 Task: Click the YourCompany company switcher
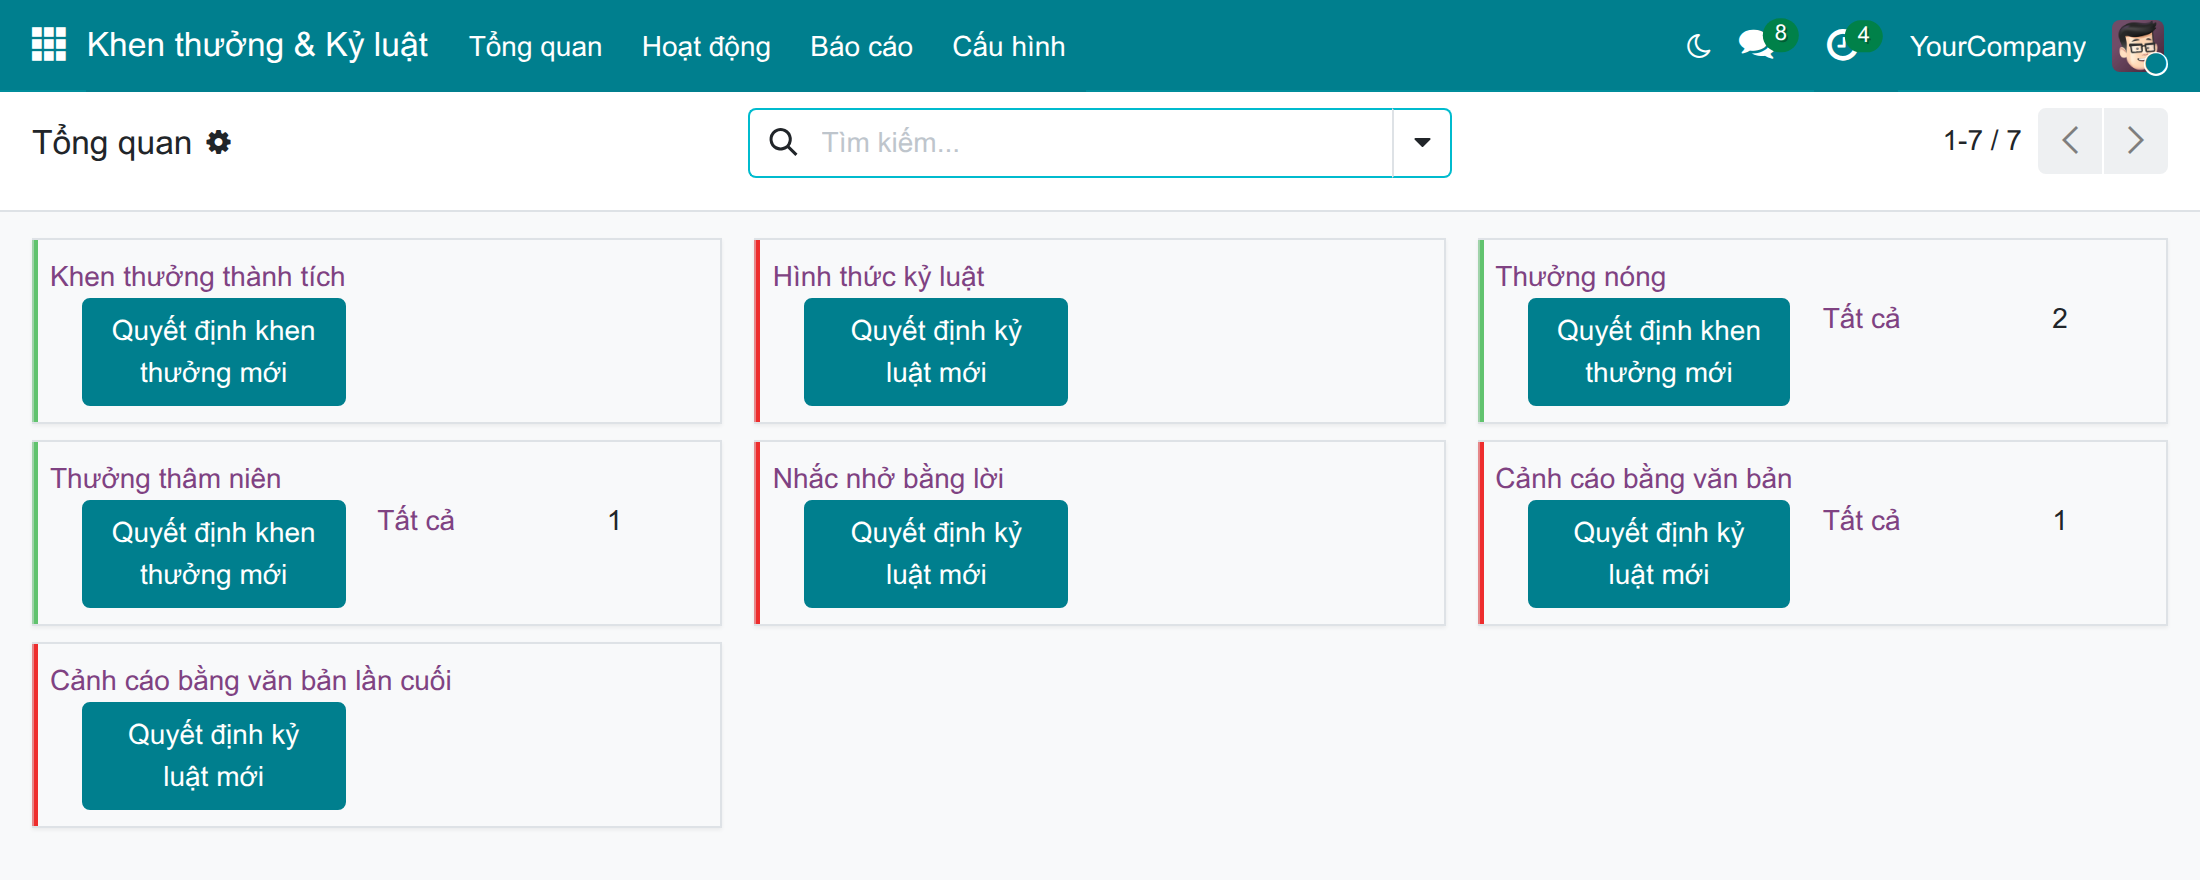(x=1998, y=46)
